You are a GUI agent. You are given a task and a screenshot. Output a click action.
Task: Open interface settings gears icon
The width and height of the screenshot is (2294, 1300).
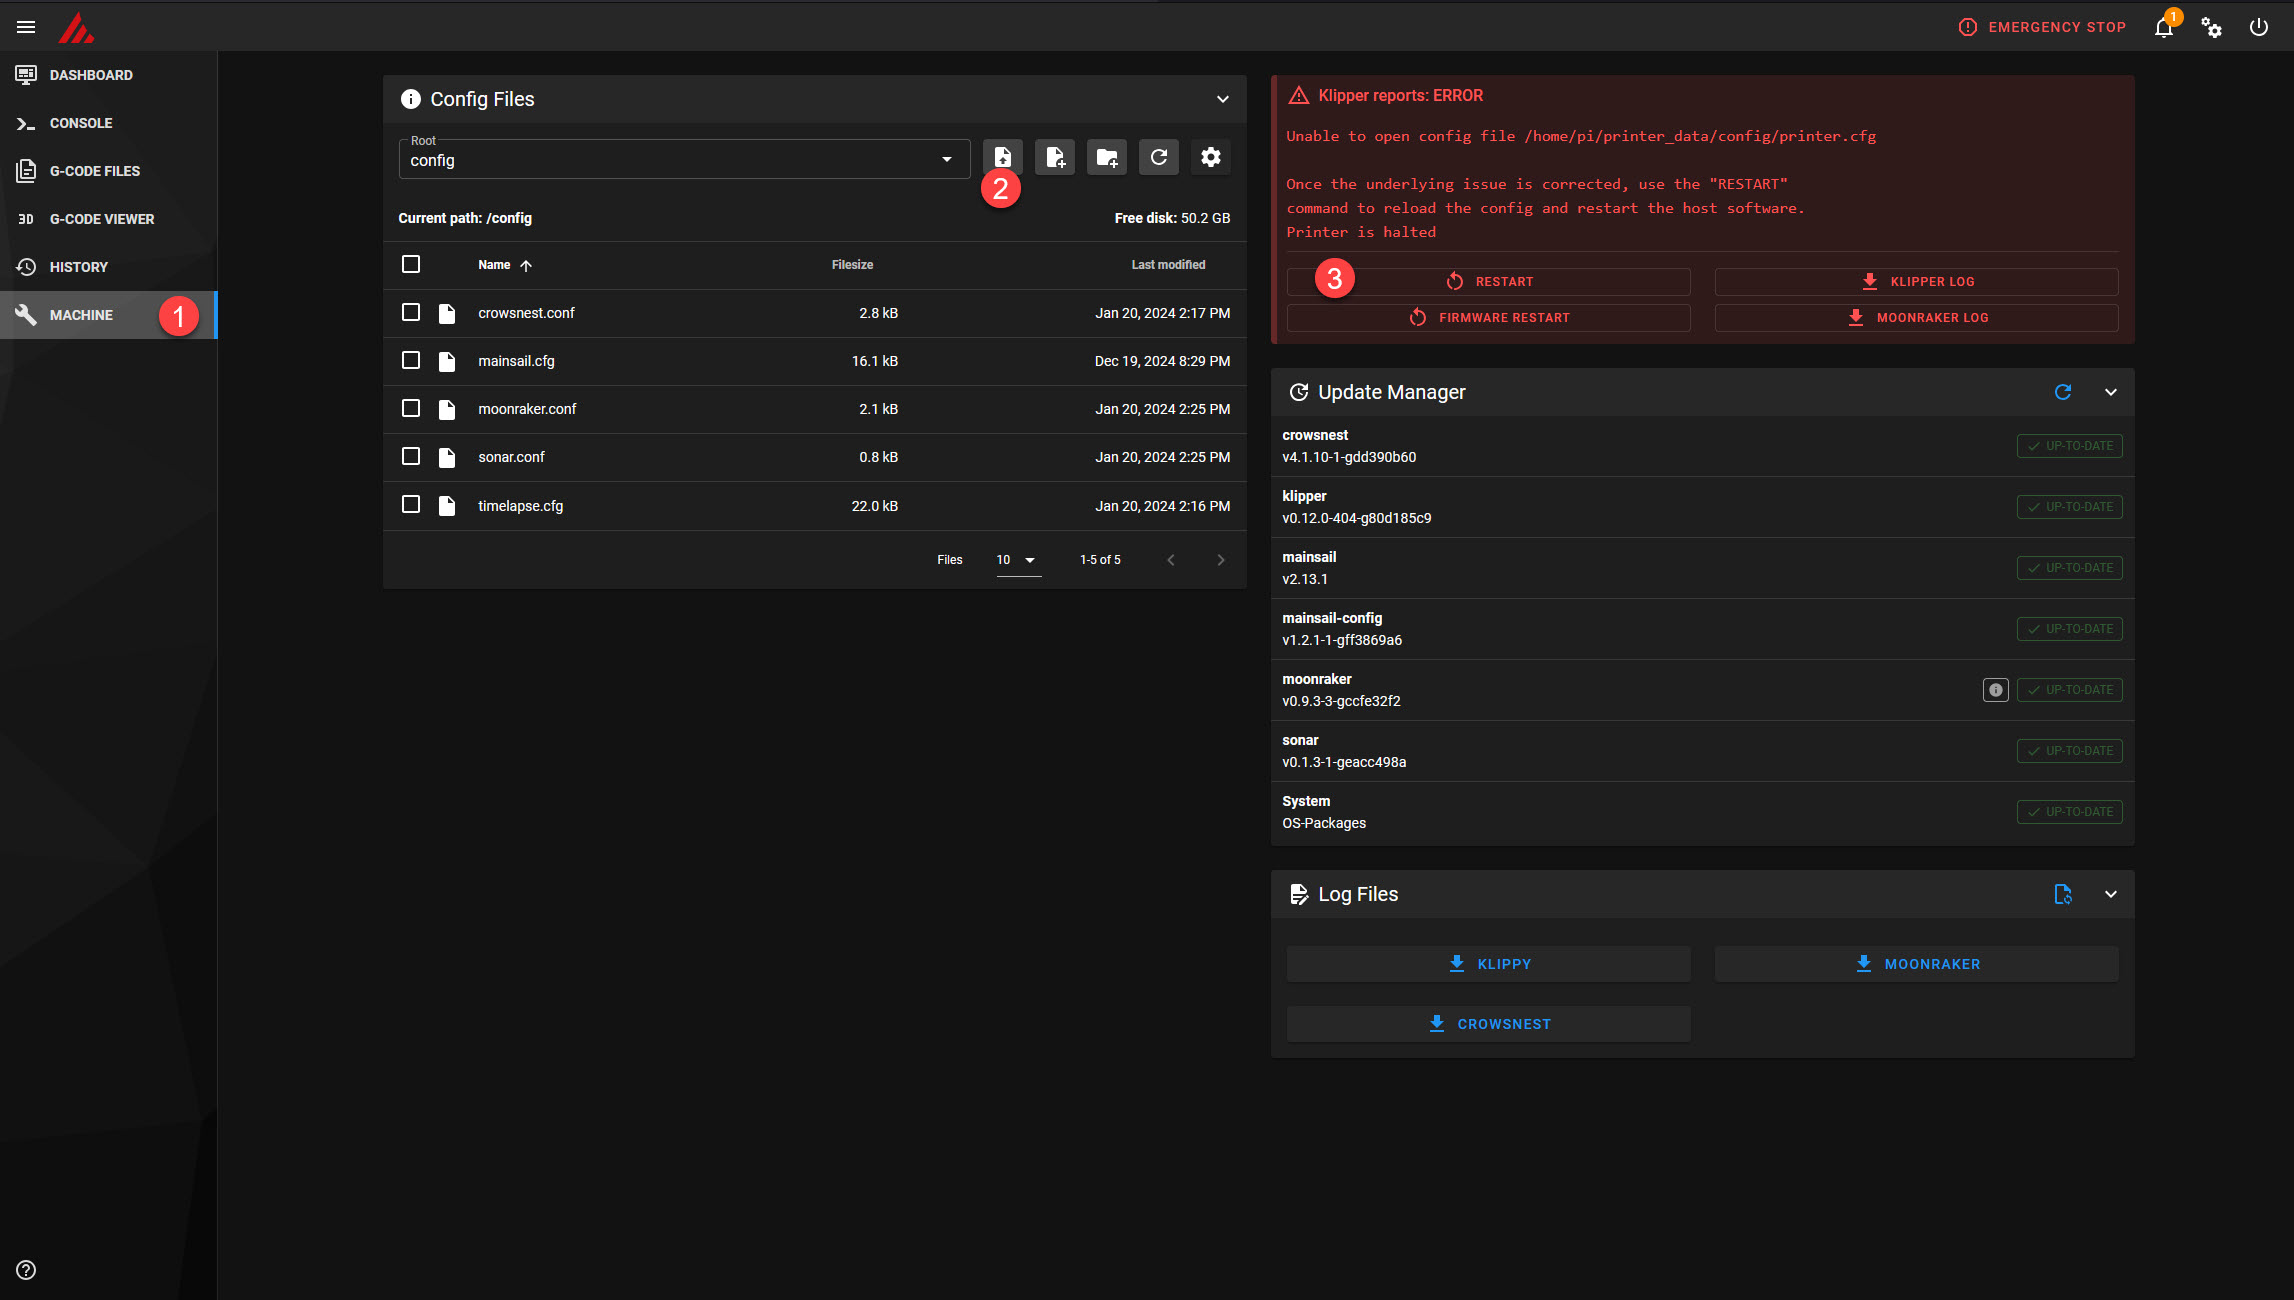click(2211, 27)
